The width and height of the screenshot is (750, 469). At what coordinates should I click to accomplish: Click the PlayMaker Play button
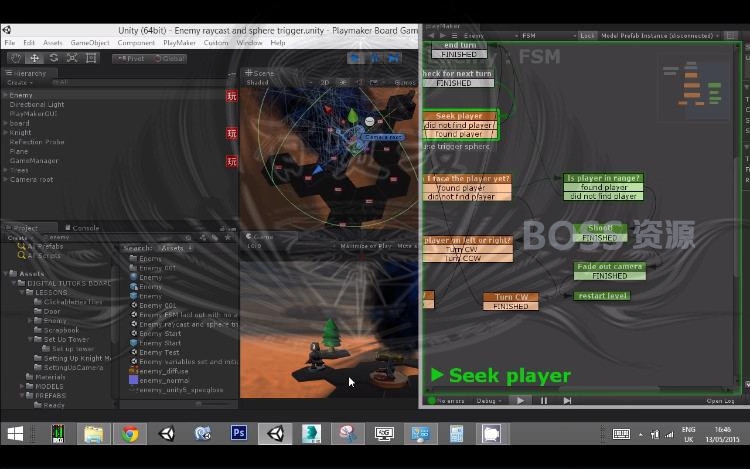coord(520,401)
